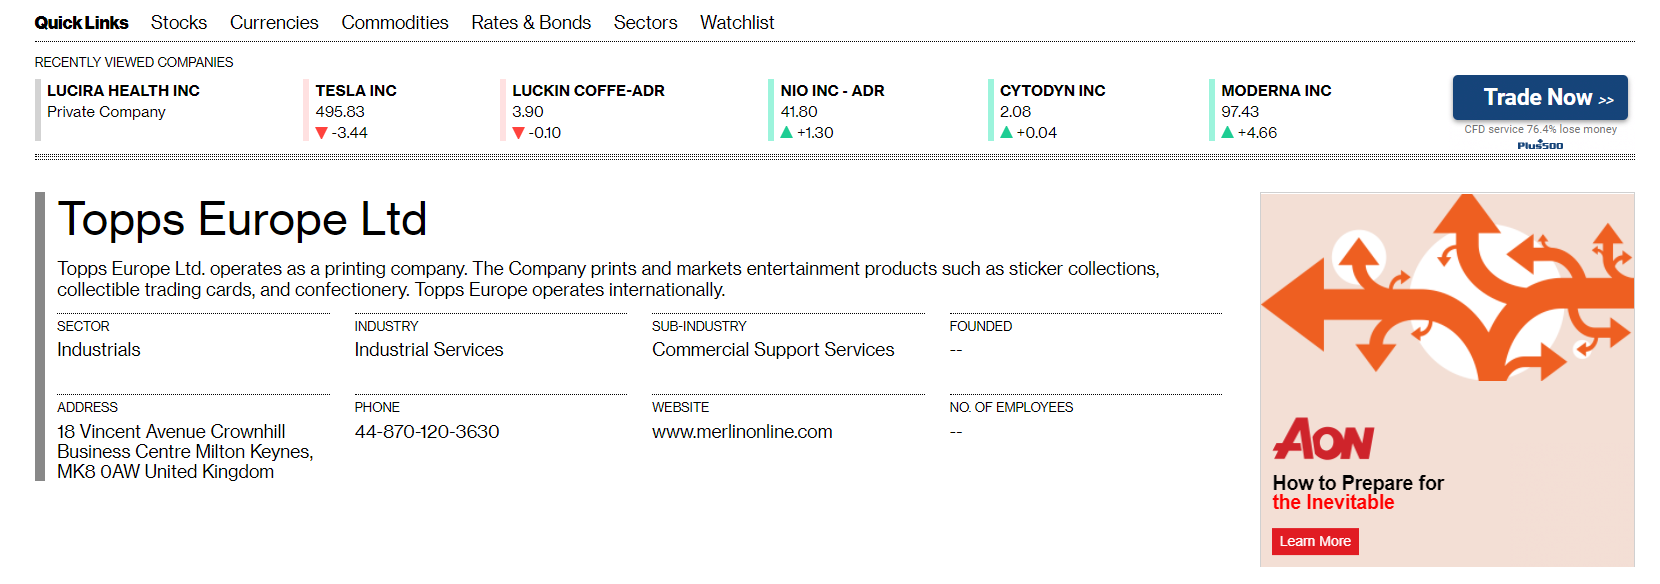This screenshot has width=1660, height=584.
Task: Open the Watchlist link
Action: (737, 22)
